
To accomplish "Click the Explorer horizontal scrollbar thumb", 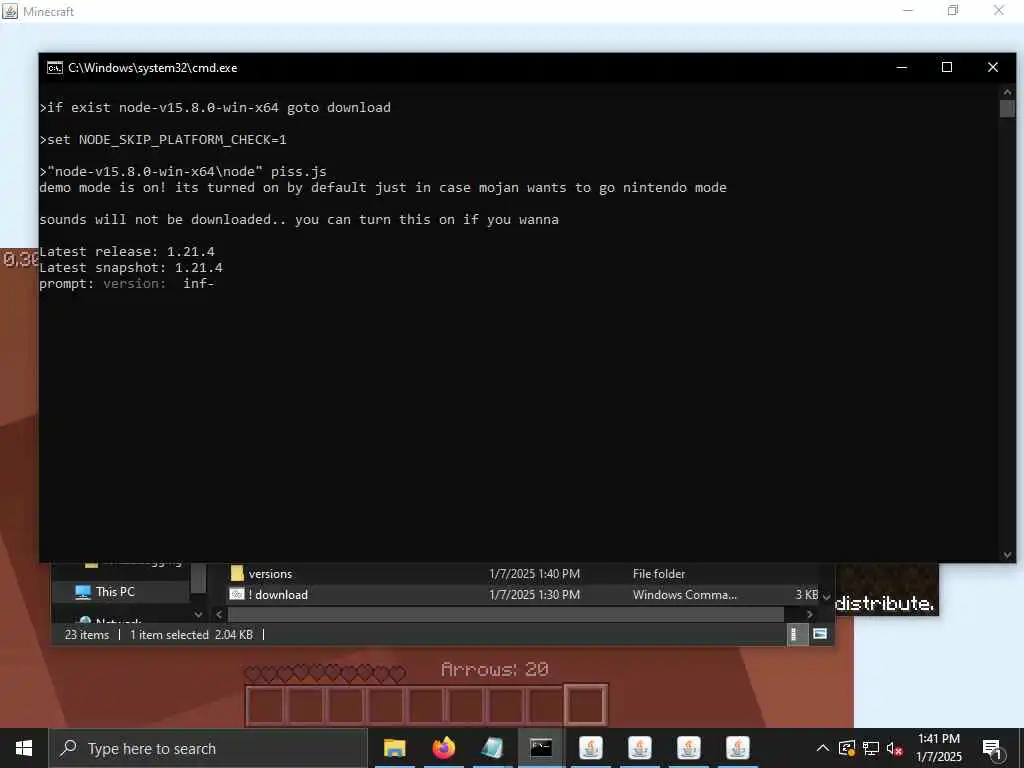I will click(505, 615).
